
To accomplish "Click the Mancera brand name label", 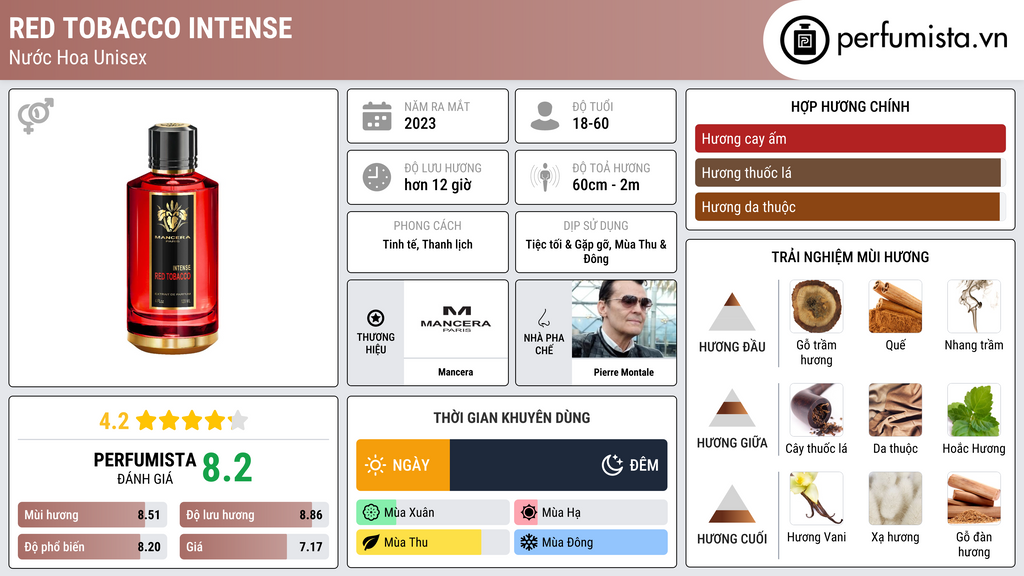I will [455, 372].
